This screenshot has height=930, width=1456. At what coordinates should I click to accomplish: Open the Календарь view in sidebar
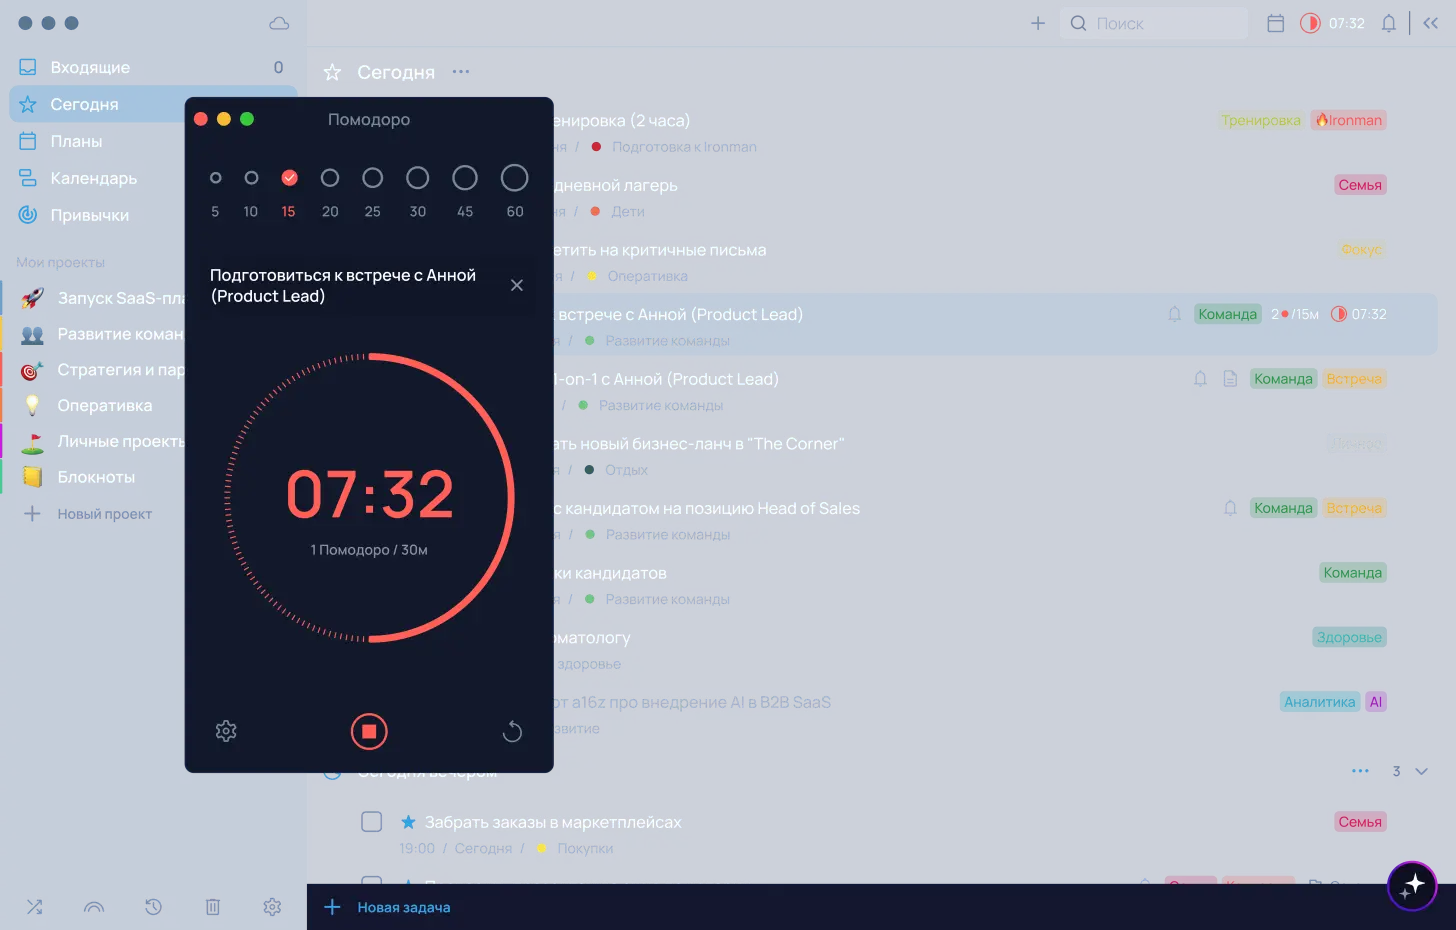(x=93, y=178)
